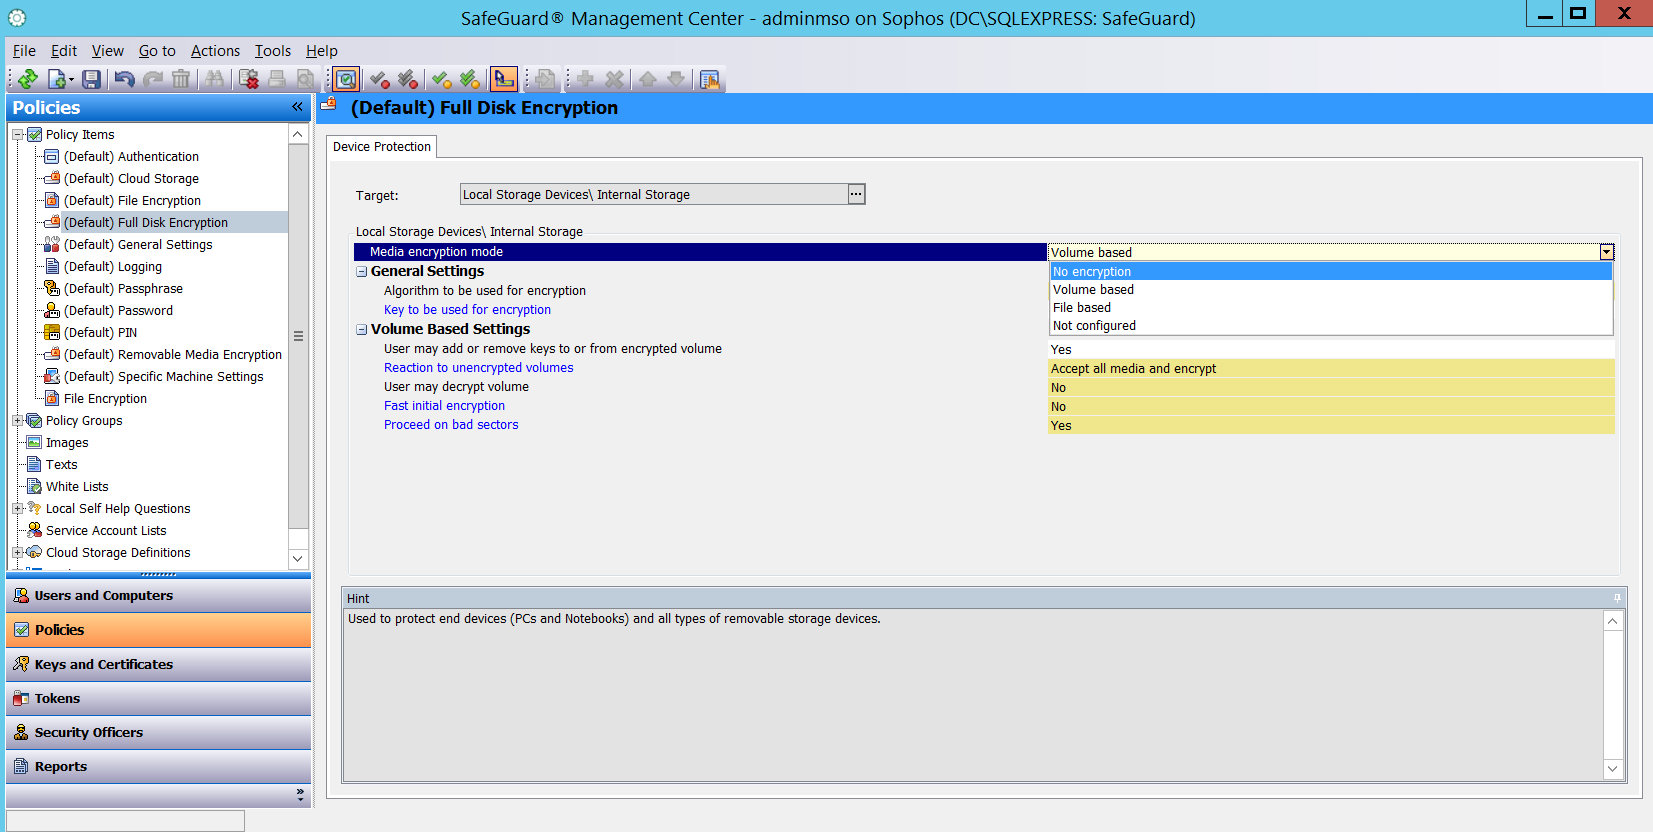This screenshot has width=1653, height=832.
Task: Click the printer icon in toolbar
Action: tap(277, 79)
